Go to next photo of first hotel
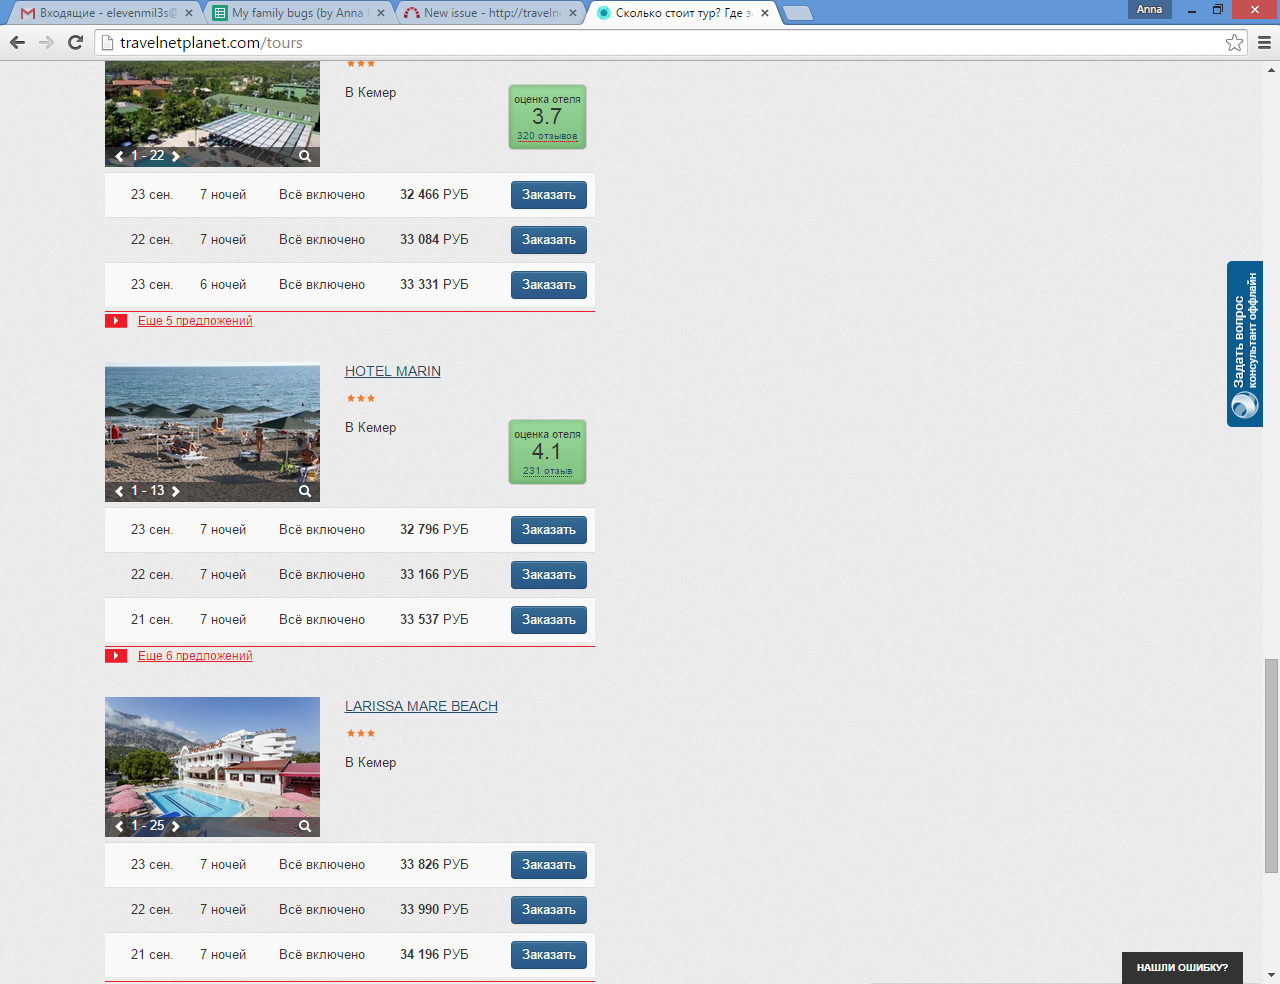Viewport: 1280px width, 984px height. [176, 156]
